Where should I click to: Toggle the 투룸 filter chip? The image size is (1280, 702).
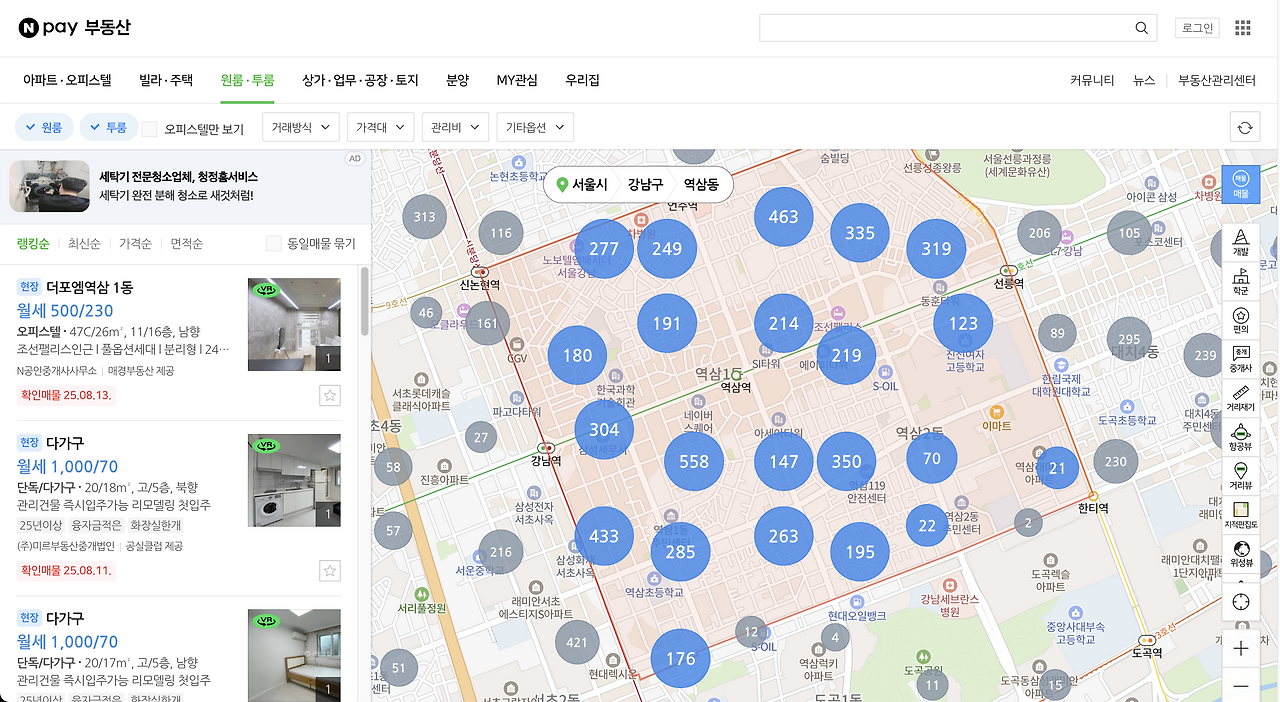pos(109,127)
